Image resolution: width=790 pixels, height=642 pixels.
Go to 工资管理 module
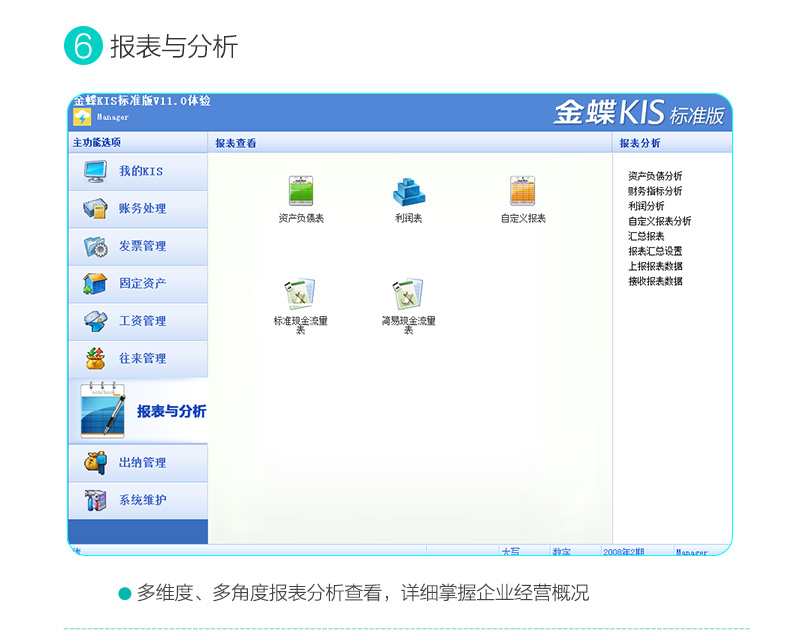coord(142,321)
